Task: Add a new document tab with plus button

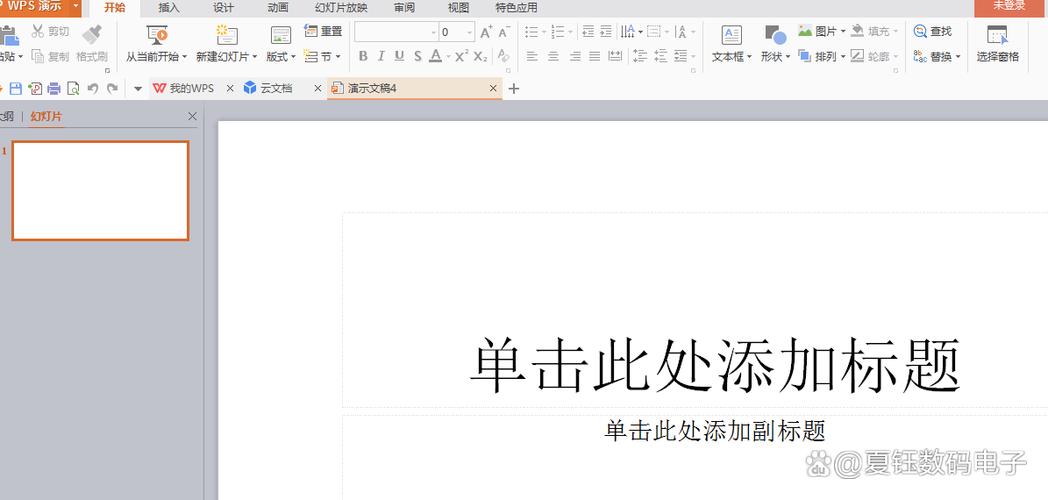Action: (x=513, y=88)
